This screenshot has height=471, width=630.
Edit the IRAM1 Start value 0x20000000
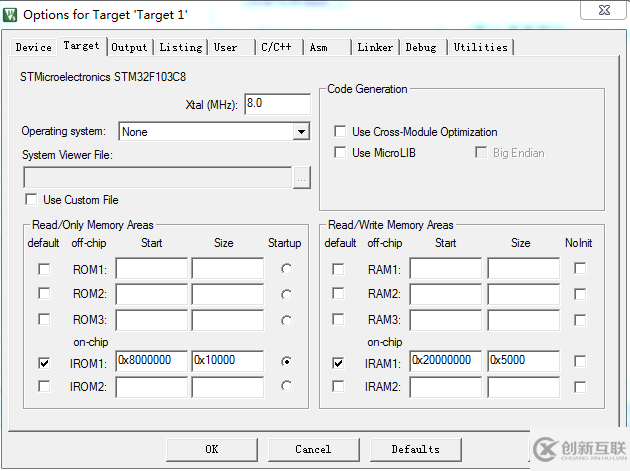pyautogui.click(x=446, y=361)
